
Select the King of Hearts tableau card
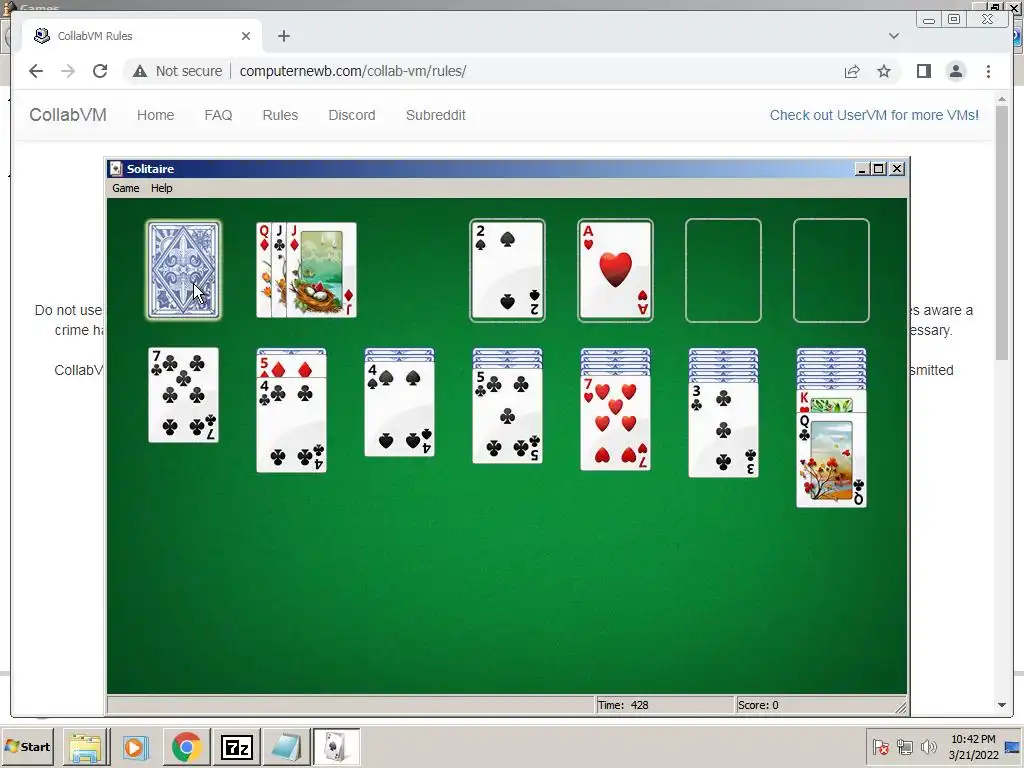pos(831,401)
